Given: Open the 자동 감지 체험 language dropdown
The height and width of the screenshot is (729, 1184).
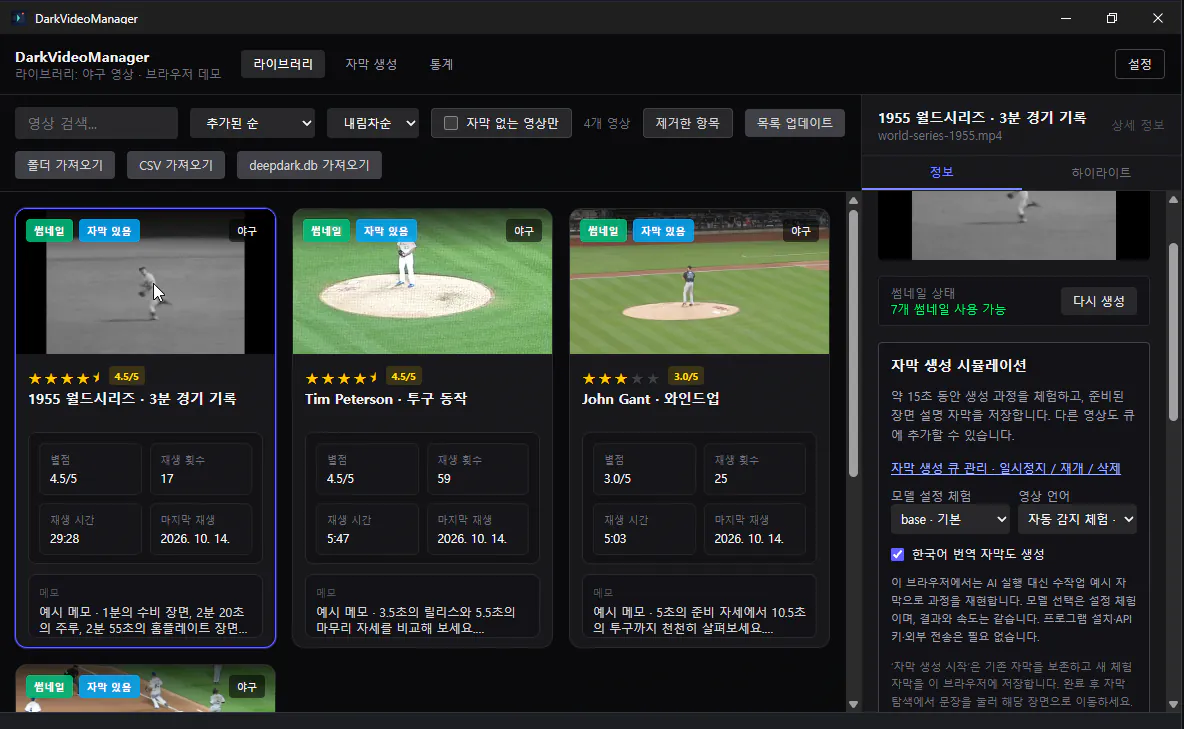Looking at the screenshot, I should (x=1078, y=519).
